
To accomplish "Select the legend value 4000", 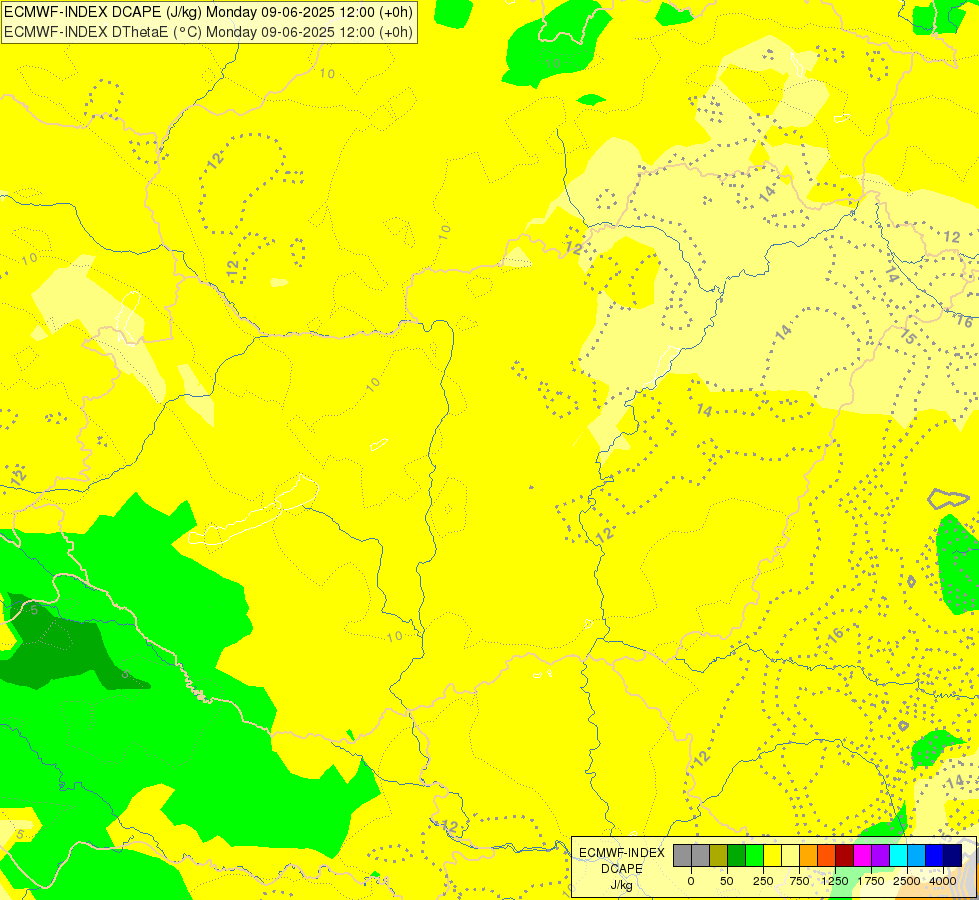I will pos(943,881).
